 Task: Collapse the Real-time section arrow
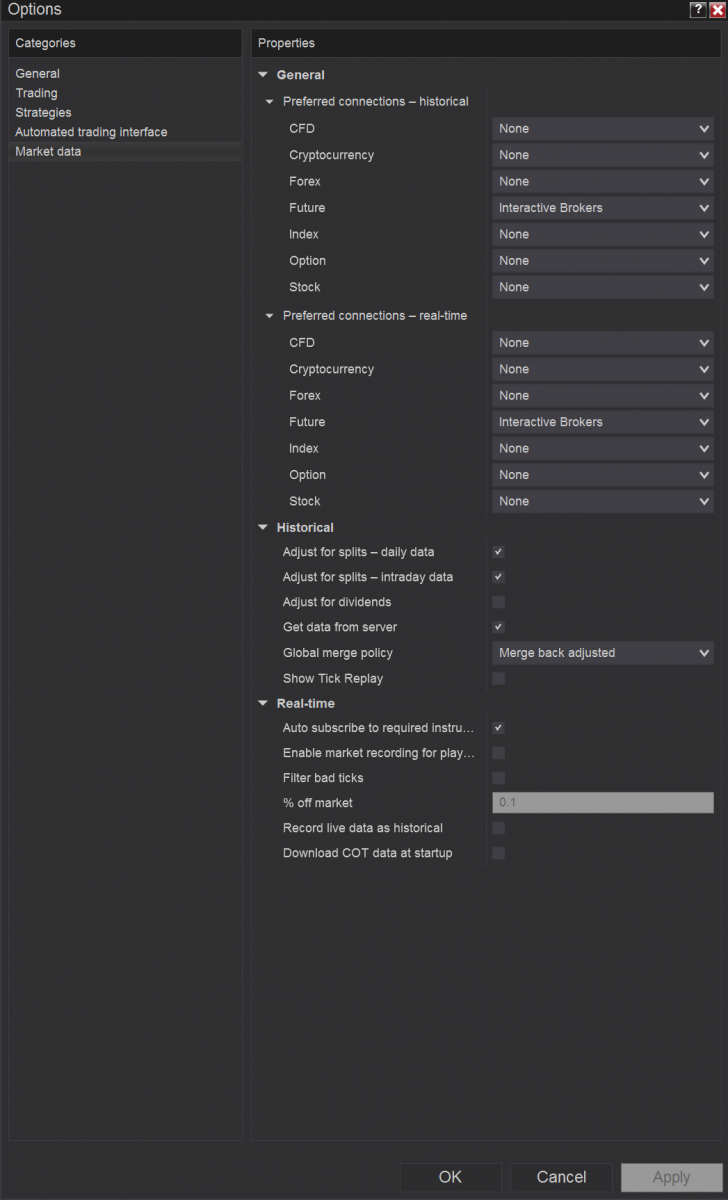(263, 703)
